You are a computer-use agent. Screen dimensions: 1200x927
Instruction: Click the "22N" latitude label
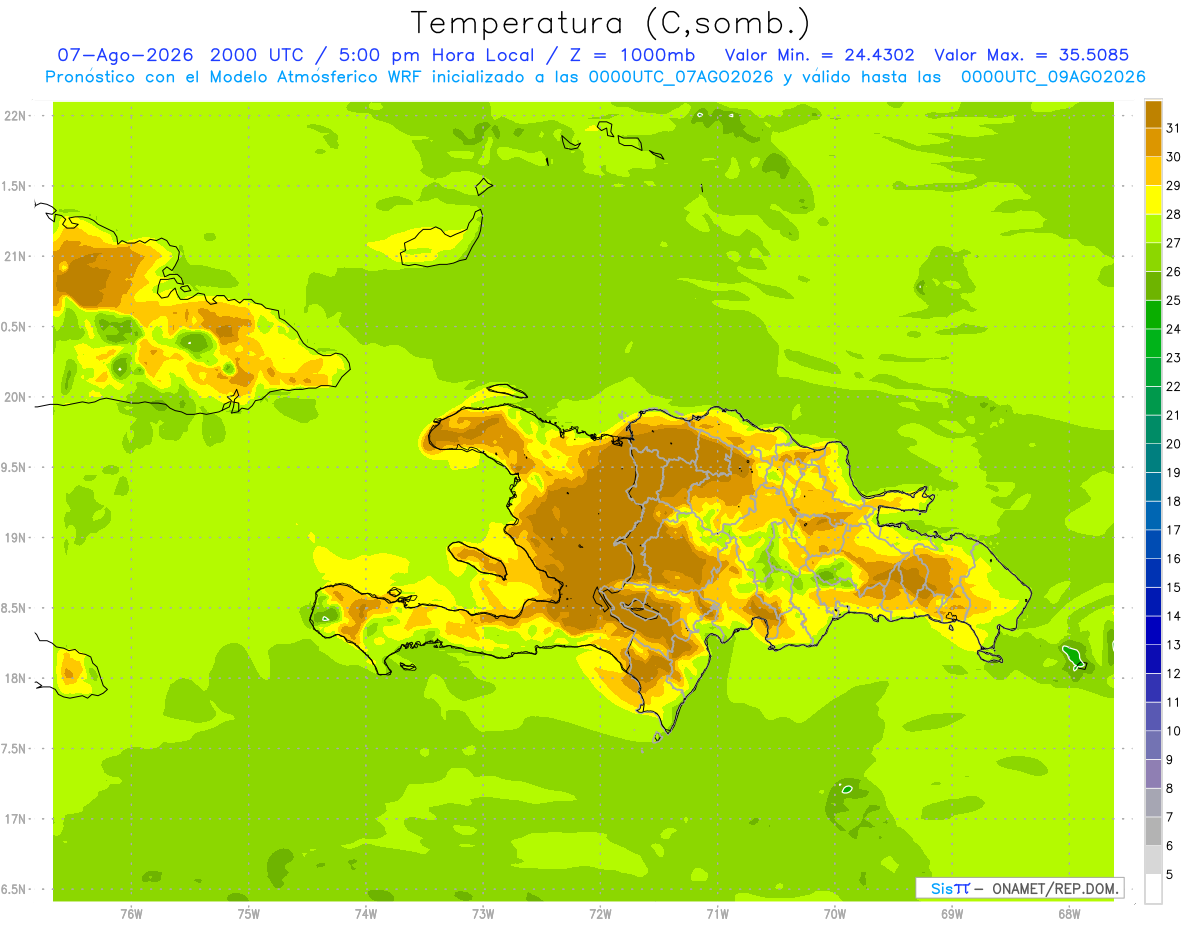coord(16,116)
